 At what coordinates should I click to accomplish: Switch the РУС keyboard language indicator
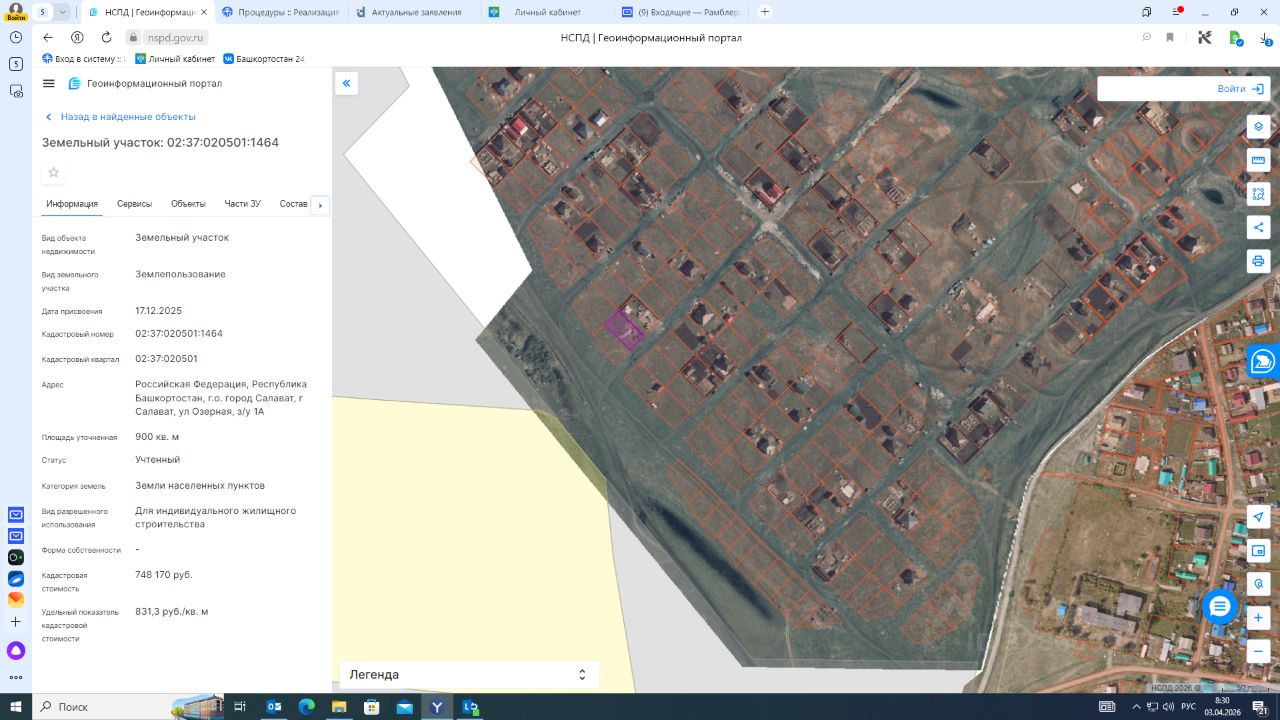1188,707
